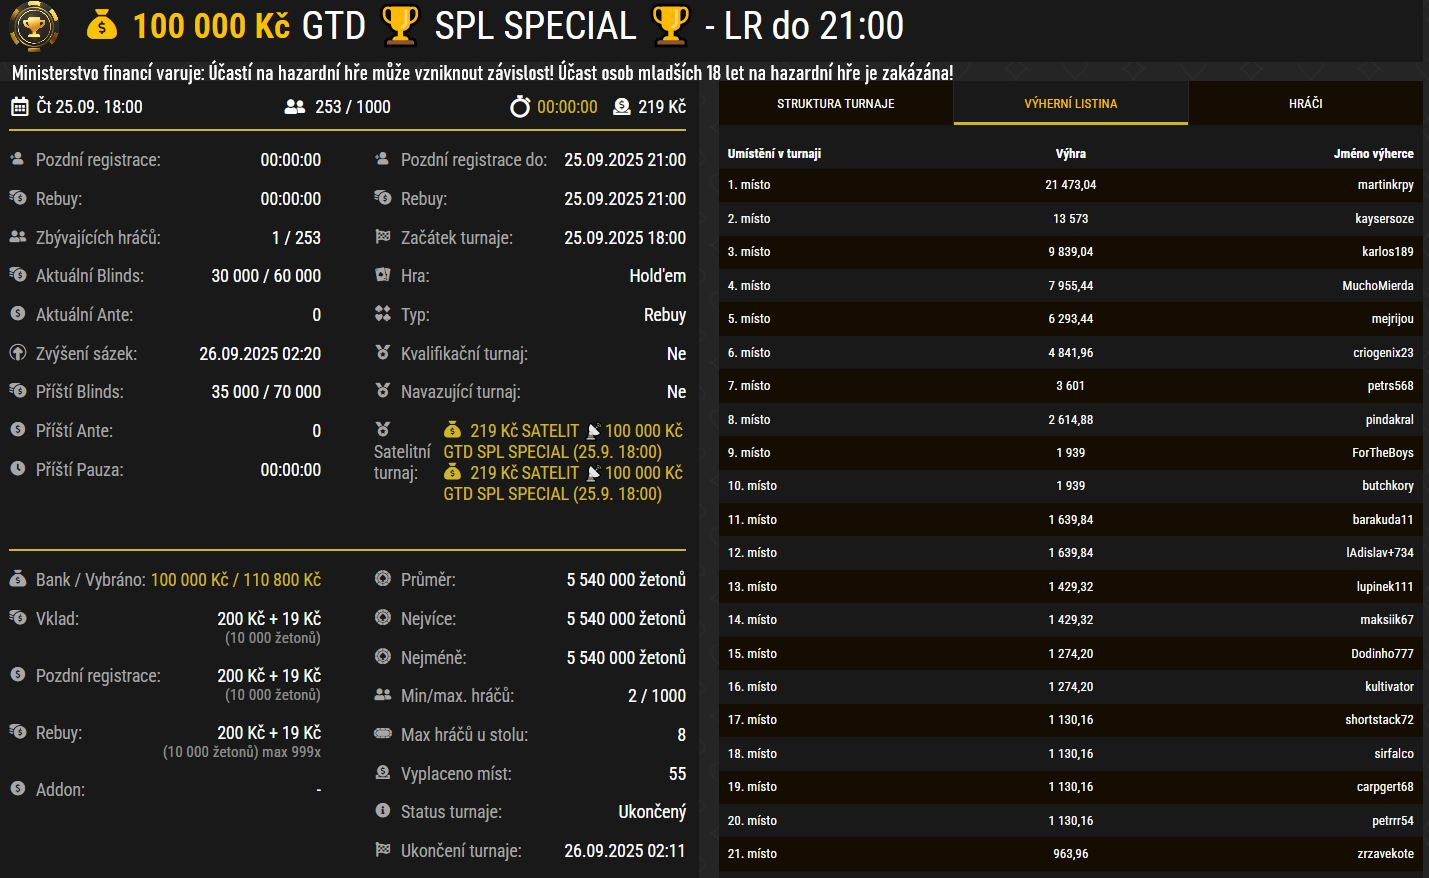The width and height of the screenshot is (1429, 878).
Task: Click the Výhra column header
Action: (1070, 154)
